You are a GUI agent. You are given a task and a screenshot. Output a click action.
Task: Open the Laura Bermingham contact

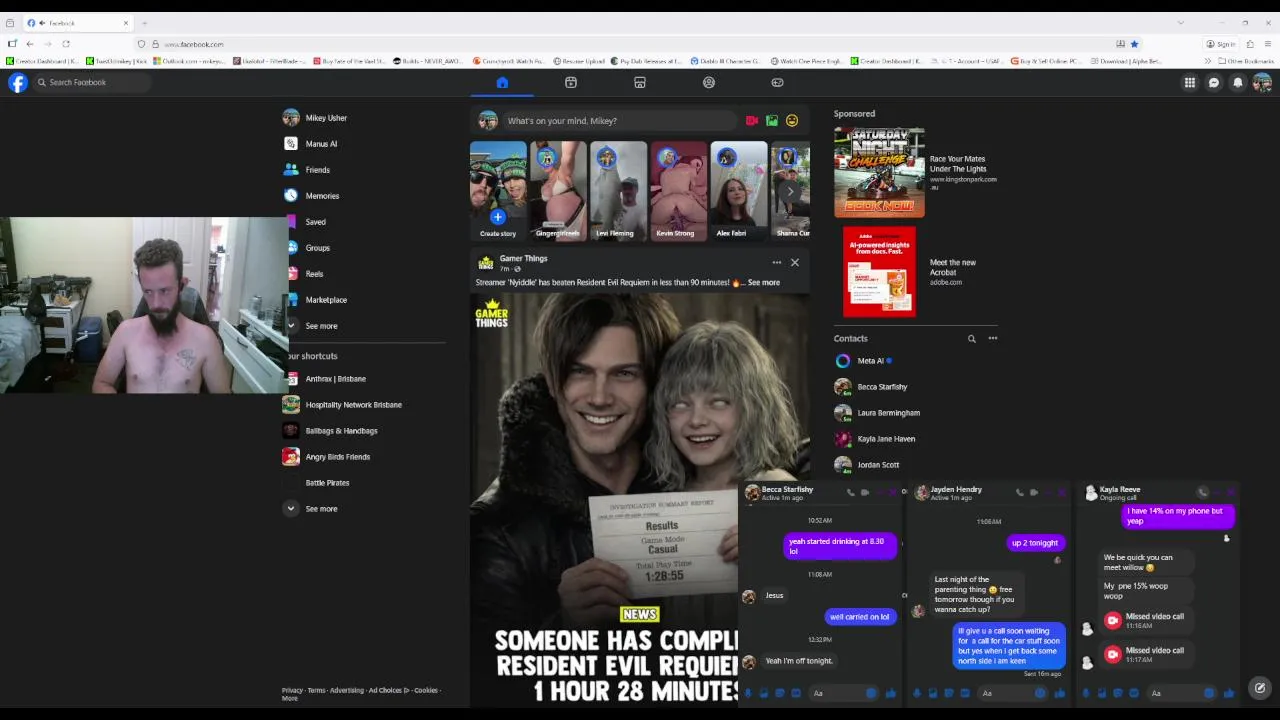(x=877, y=413)
